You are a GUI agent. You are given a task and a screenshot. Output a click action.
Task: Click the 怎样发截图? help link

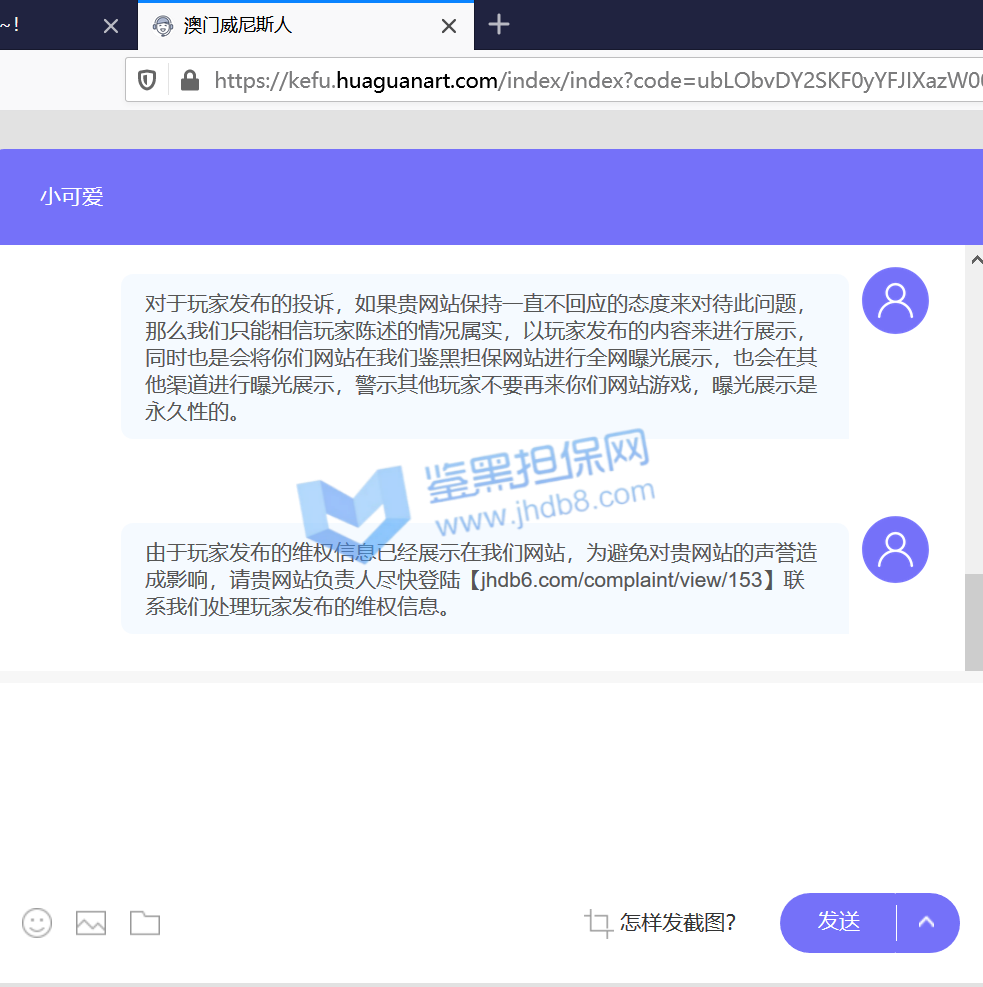coord(678,923)
